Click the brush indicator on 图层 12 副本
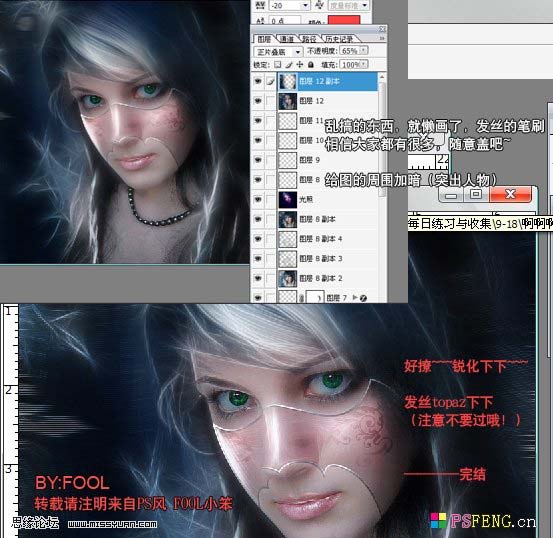Image resolution: width=553 pixels, height=538 pixels. (x=270, y=81)
